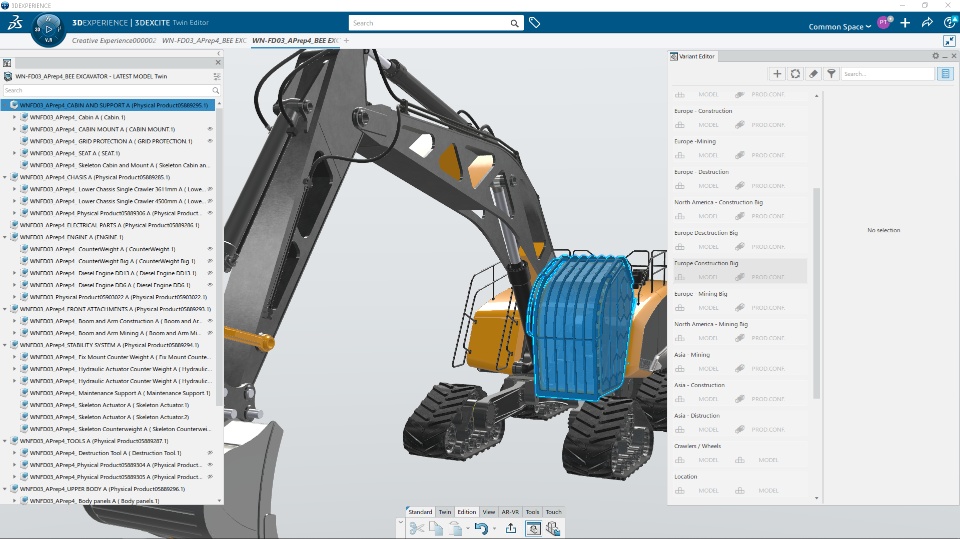Toggle the highlighted window panel tool
The image size is (960, 539).
pos(533,528)
